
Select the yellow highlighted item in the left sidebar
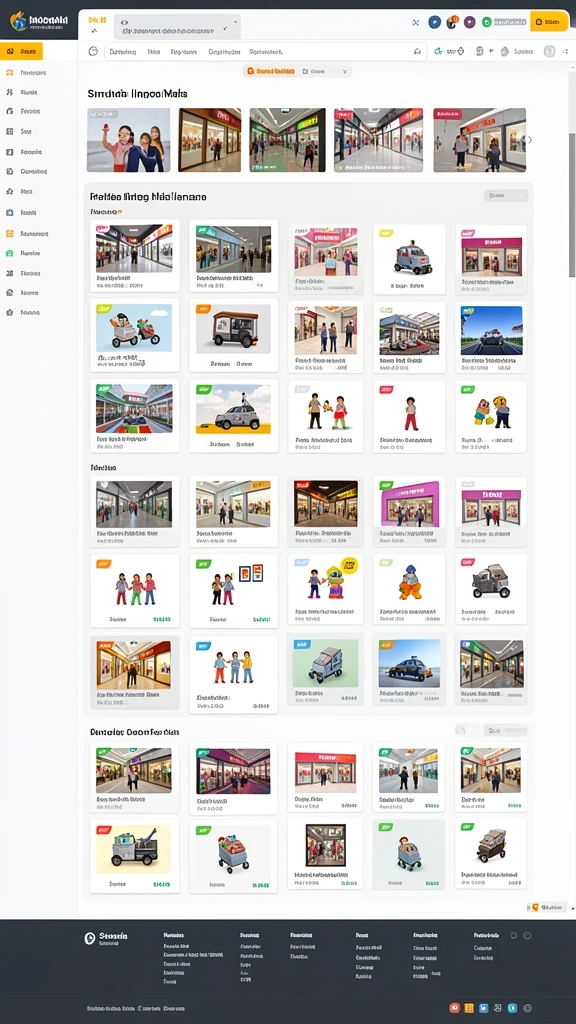22,51
